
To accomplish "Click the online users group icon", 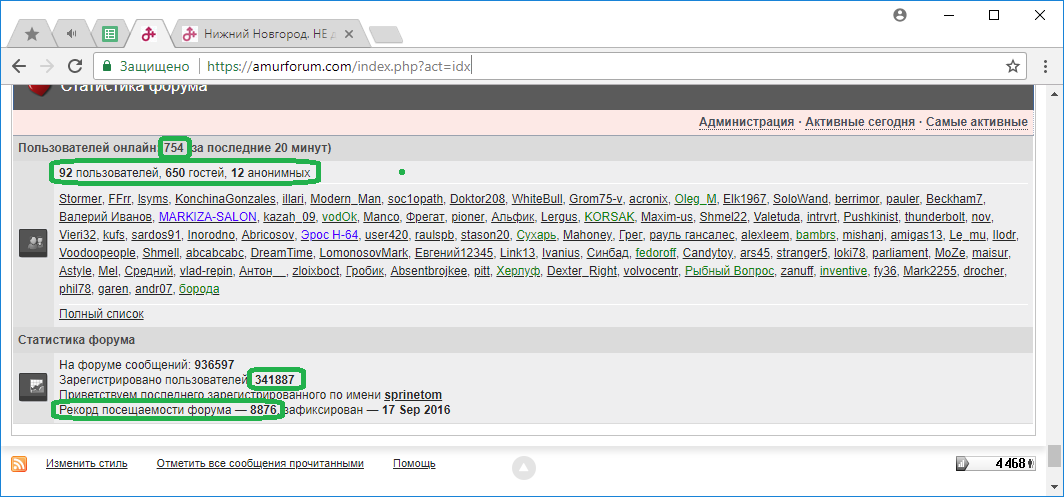I will point(33,242).
